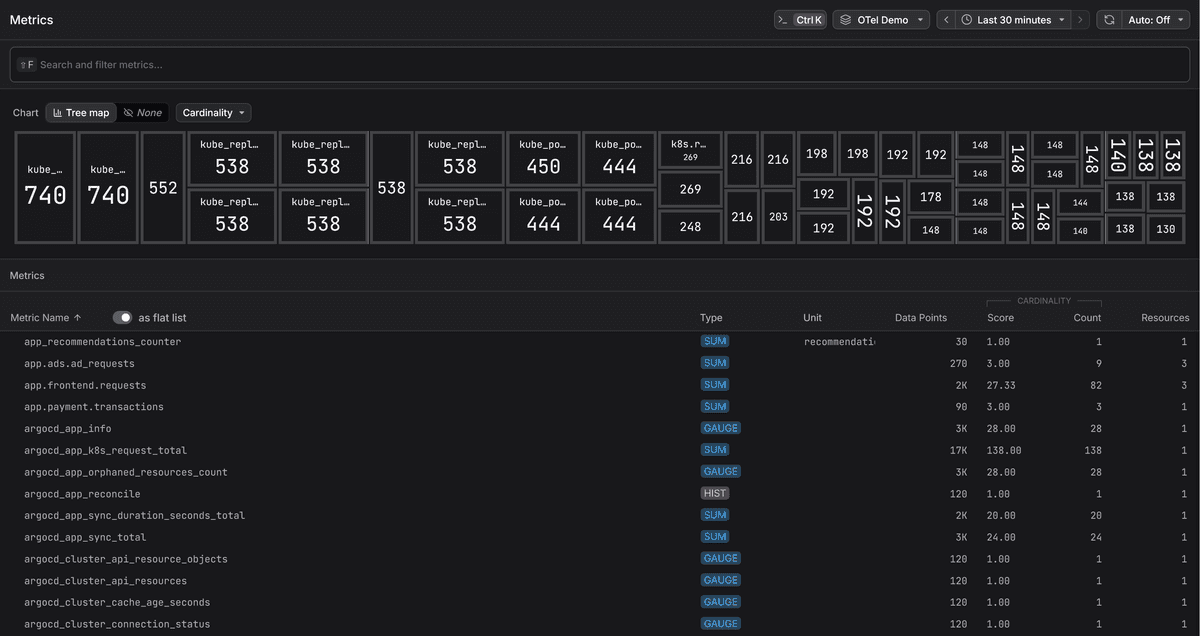Image resolution: width=1200 pixels, height=636 pixels.
Task: Click the GAUGE badge for argocd_app_info
Action: (x=721, y=428)
